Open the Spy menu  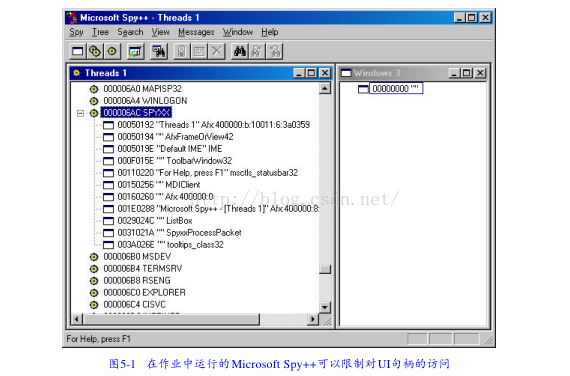pyautogui.click(x=76, y=32)
